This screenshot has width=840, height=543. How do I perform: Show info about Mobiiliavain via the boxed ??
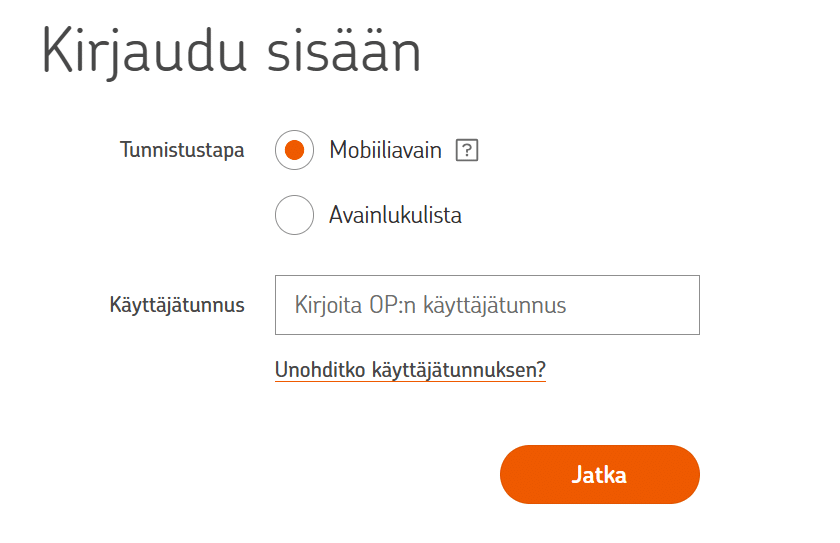467,151
